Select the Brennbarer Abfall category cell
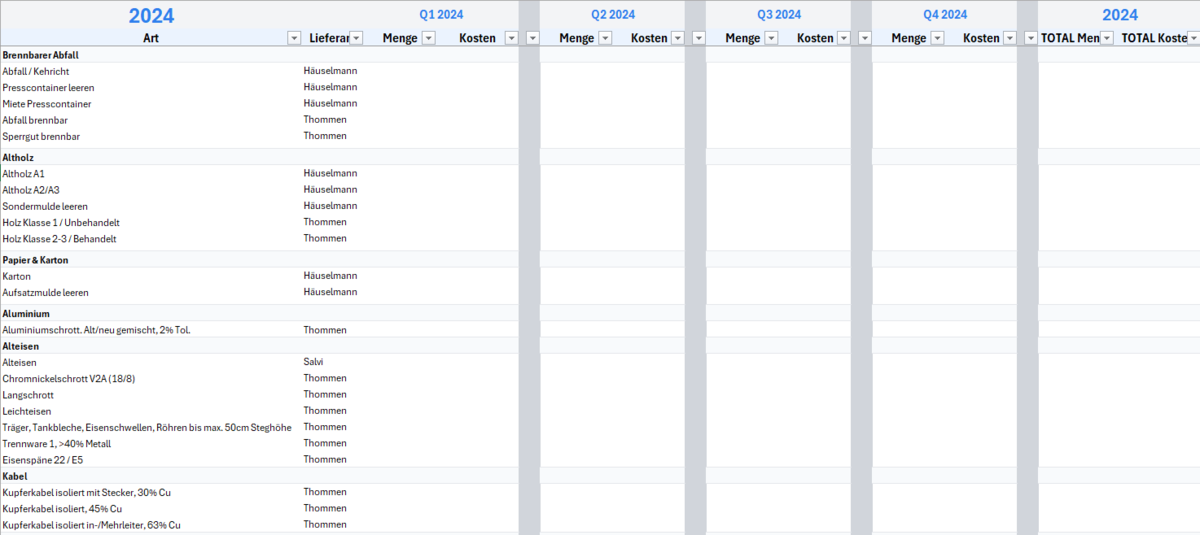This screenshot has height=535, width=1200. click(41, 55)
